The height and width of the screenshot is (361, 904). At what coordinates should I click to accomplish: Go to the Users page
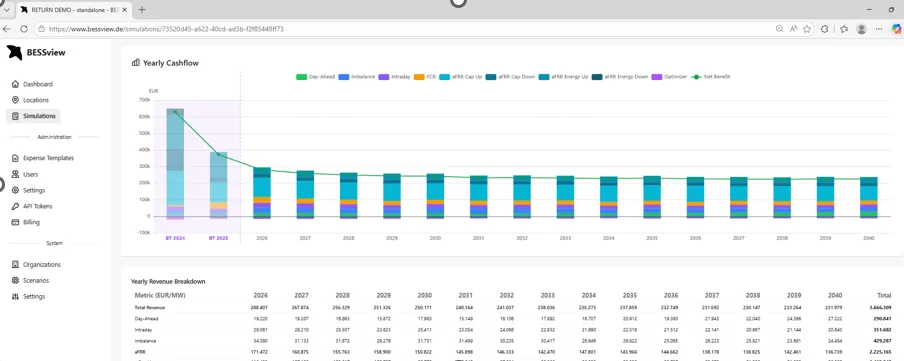pyautogui.click(x=25, y=174)
